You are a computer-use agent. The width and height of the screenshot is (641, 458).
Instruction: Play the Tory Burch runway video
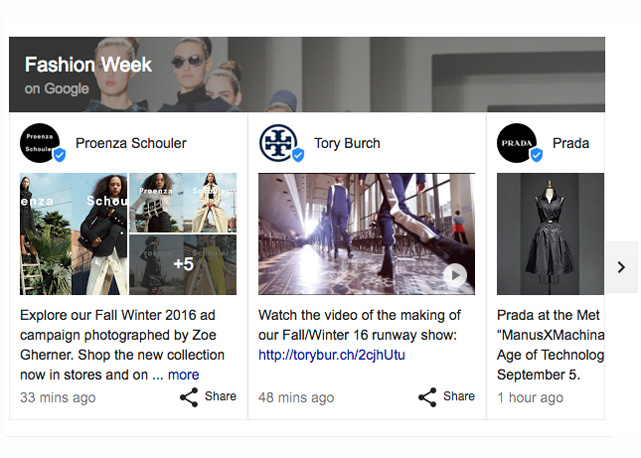(455, 275)
